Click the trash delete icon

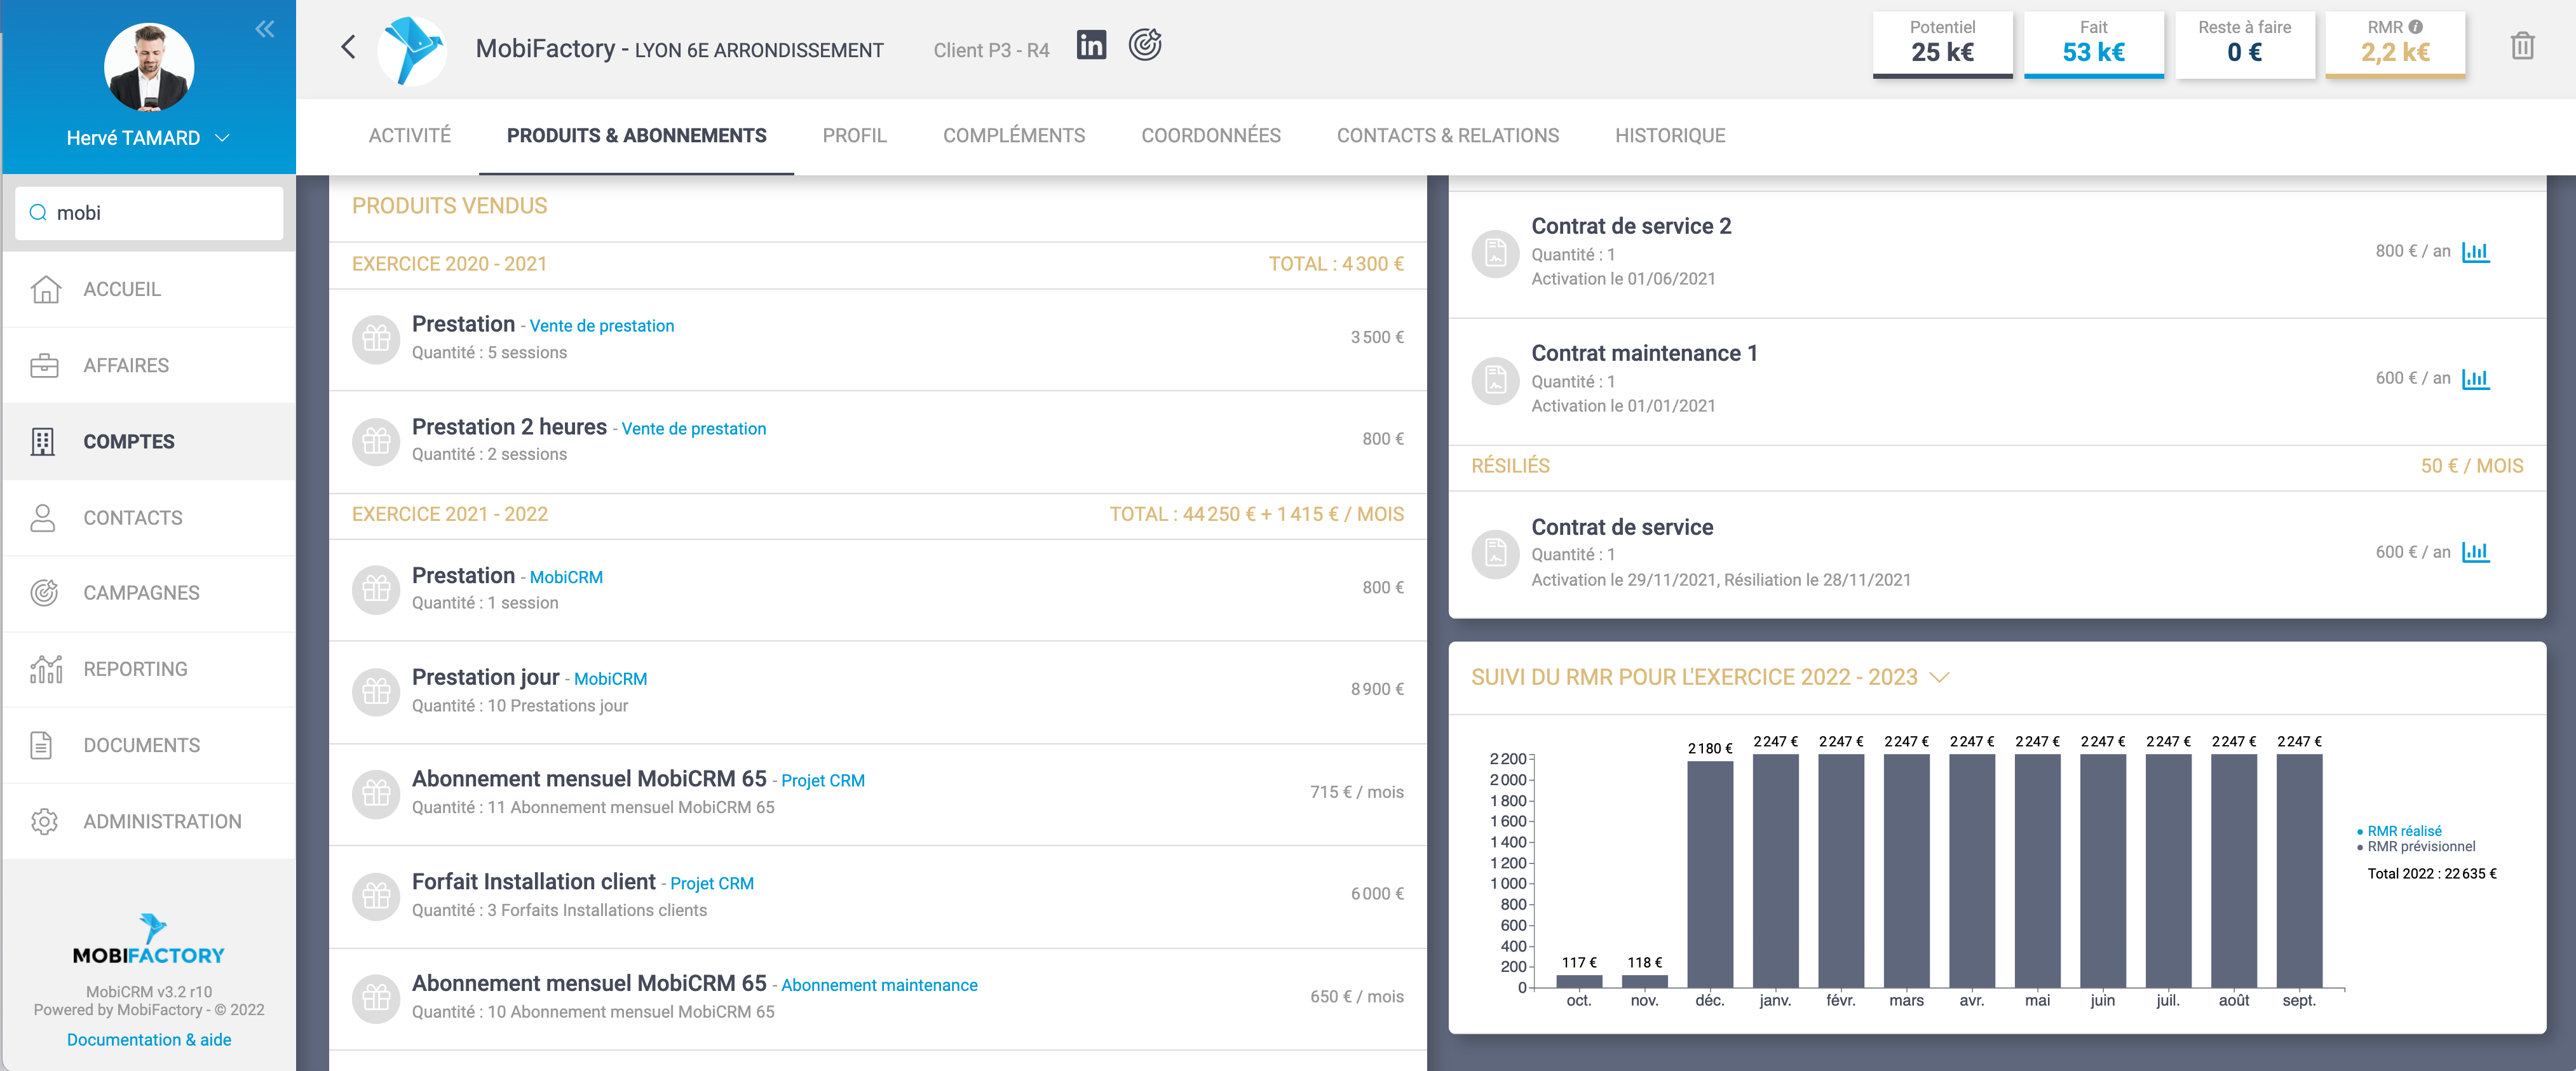[x=2522, y=46]
